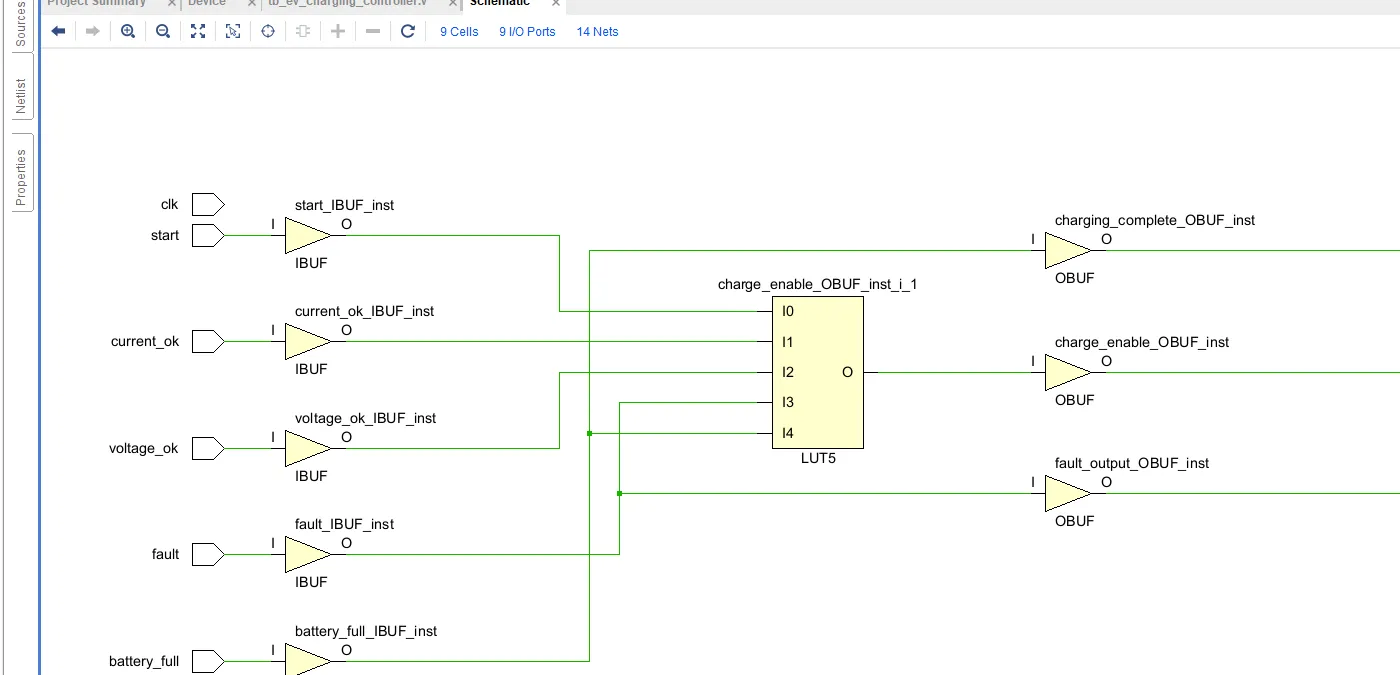The image size is (1400, 675).
Task: Click the charge_enable_OBUF_inst_i_1 label
Action: coord(817,285)
